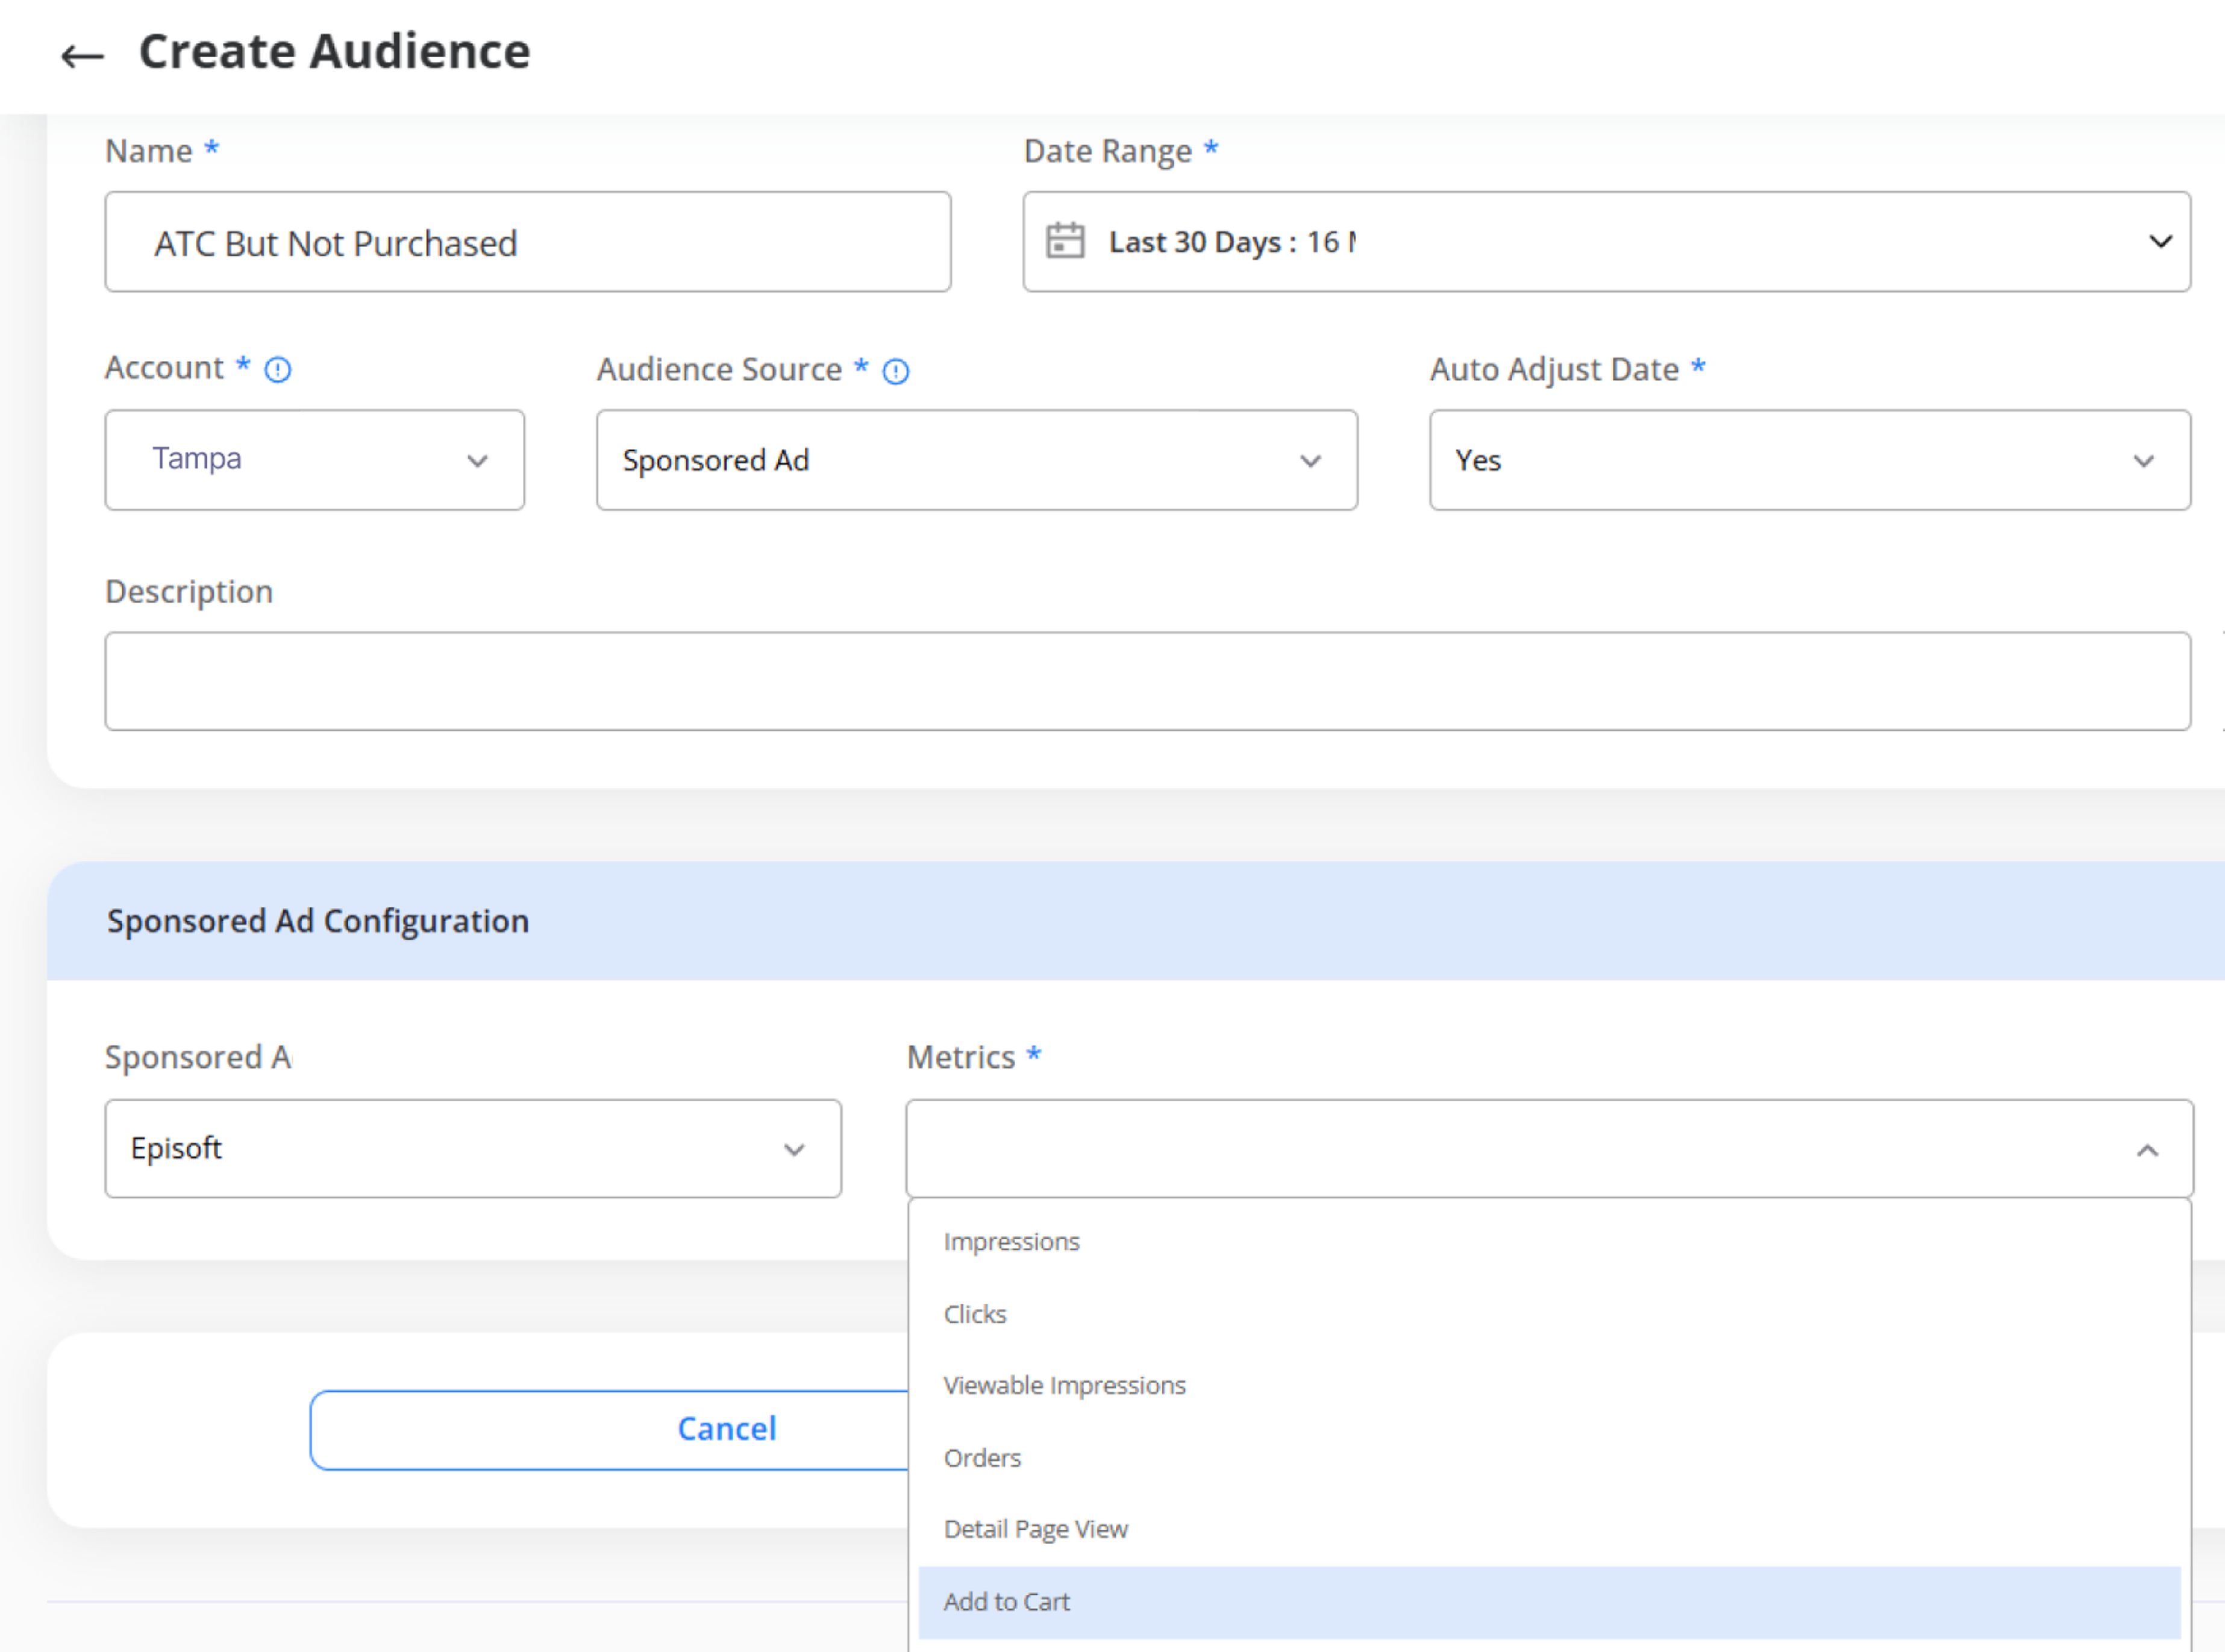Open the Episoft sponsored ad dropdown

click(472, 1149)
